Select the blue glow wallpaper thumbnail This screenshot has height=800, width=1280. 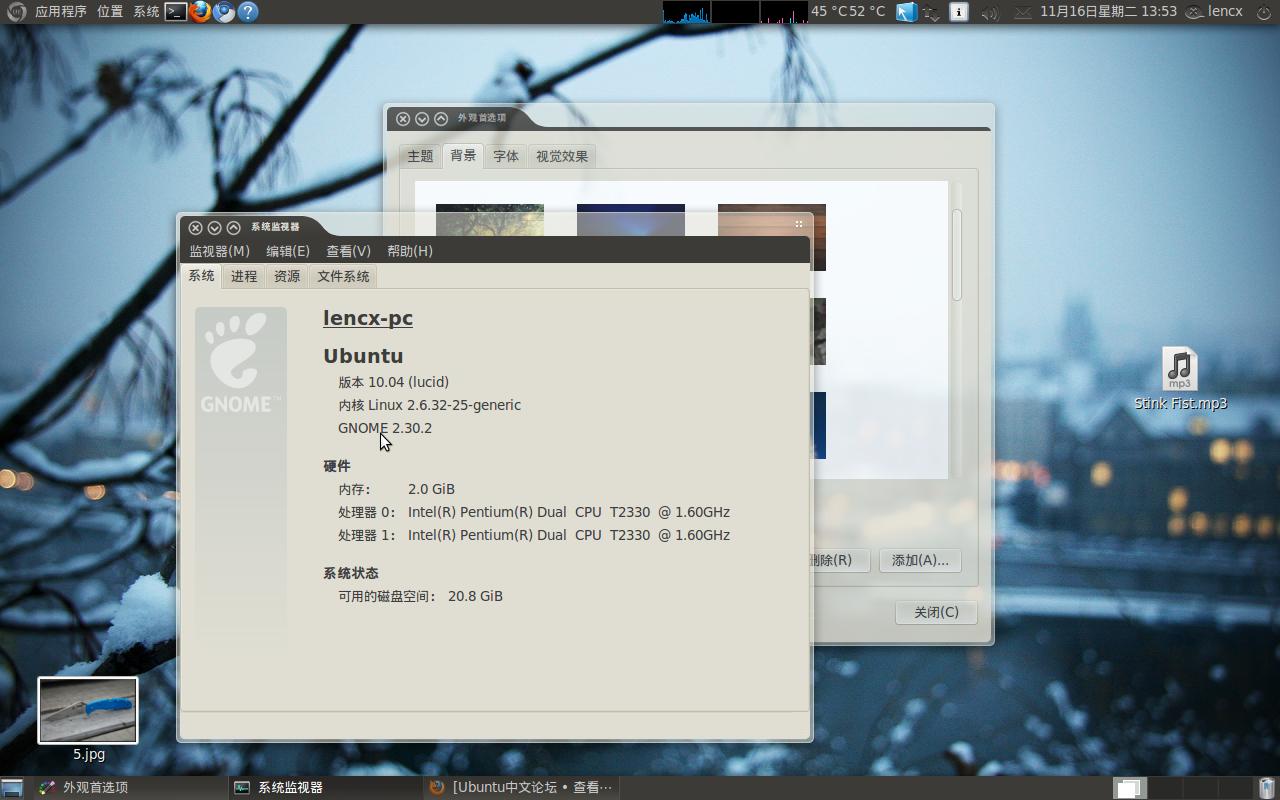coord(631,220)
